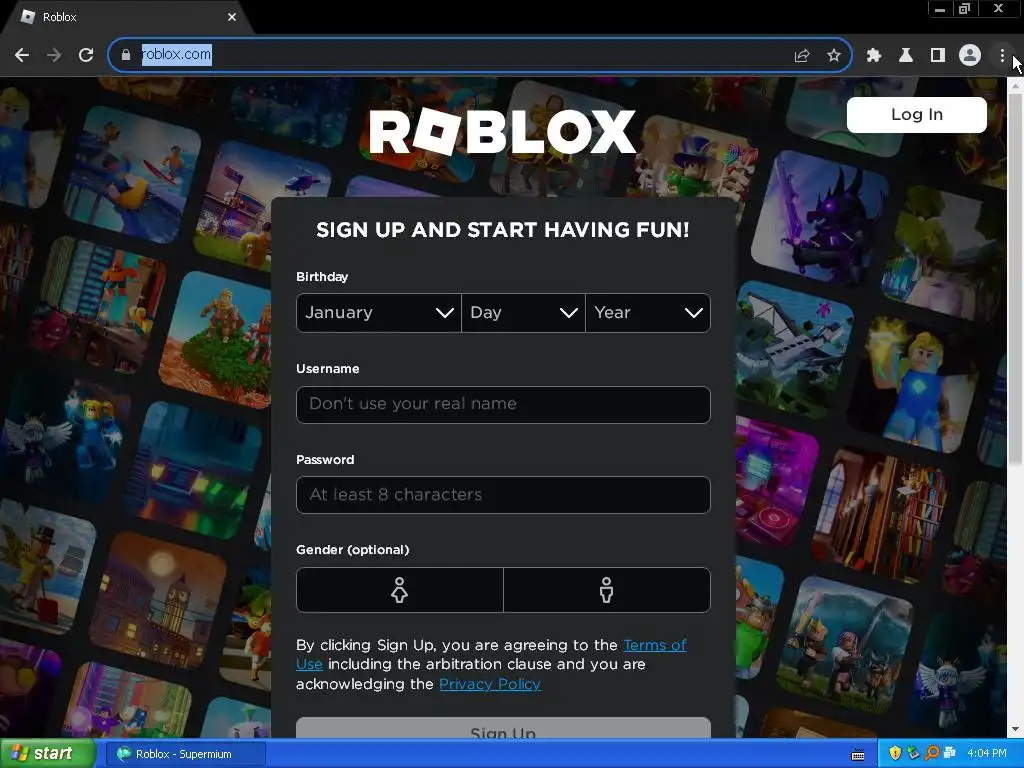1024x768 pixels.
Task: Open the Day dropdown
Action: click(523, 313)
